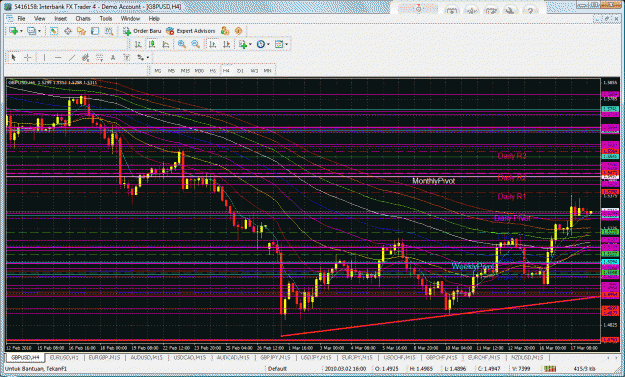Open the New Chart tool
Viewport: 625px width, 377px height.
[x=13, y=31]
